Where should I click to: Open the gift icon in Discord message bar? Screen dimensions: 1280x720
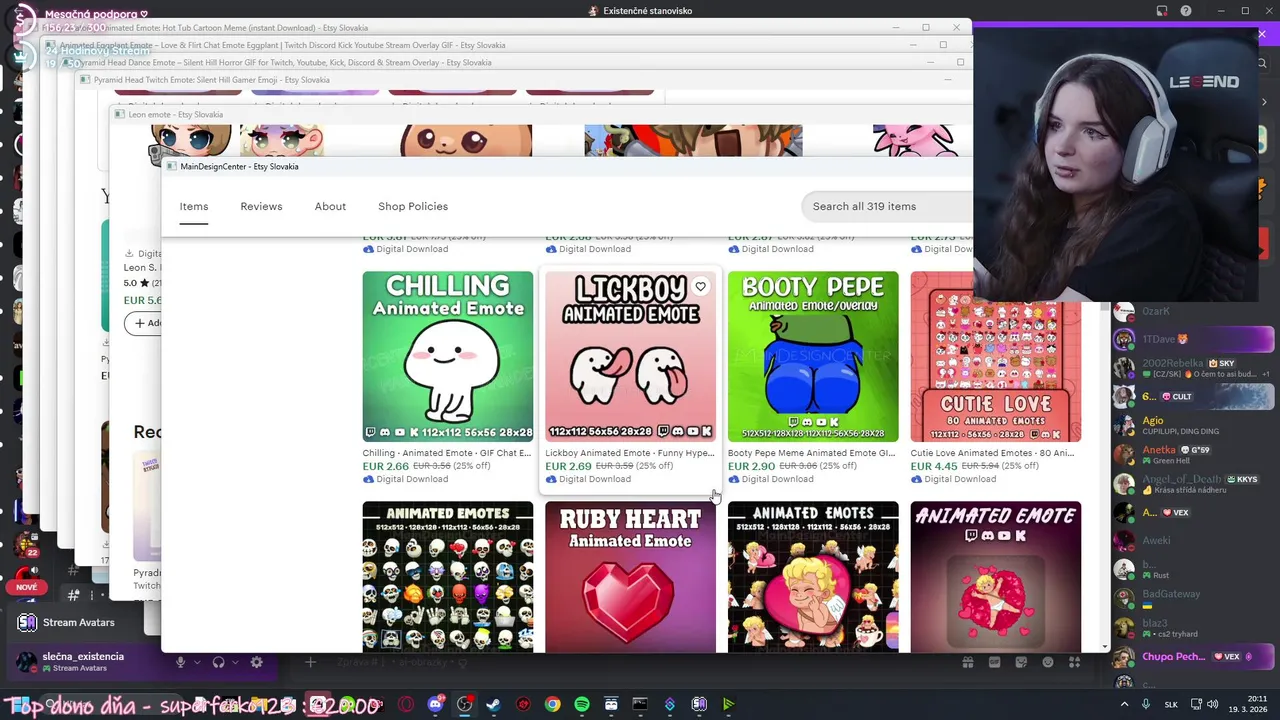pos(968,662)
